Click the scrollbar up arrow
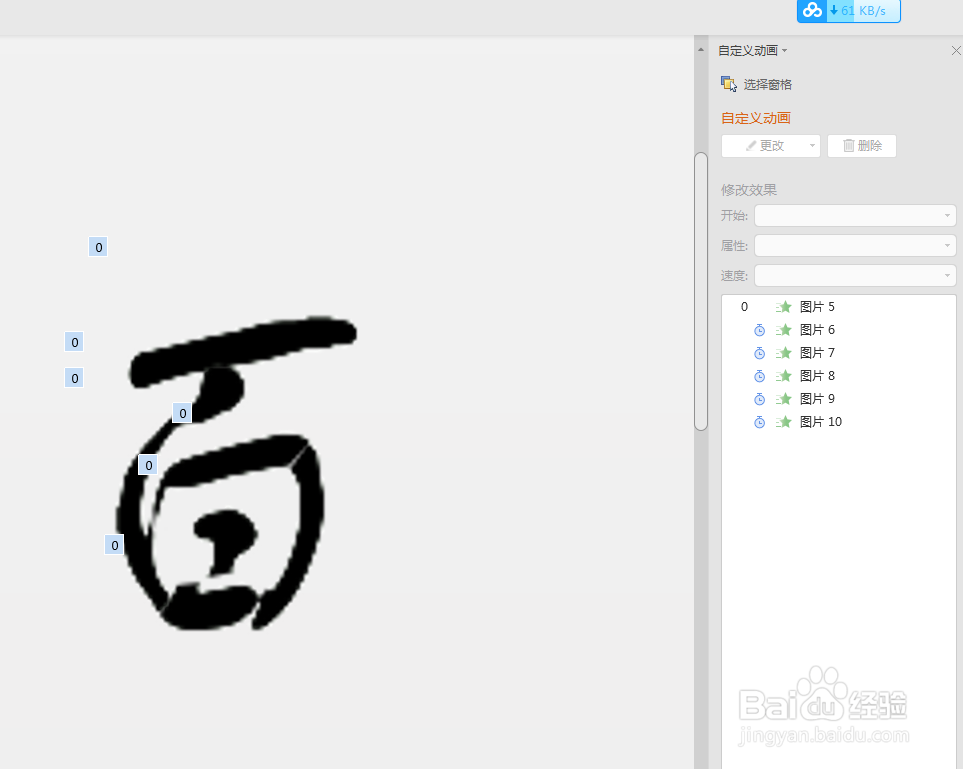 (x=701, y=50)
